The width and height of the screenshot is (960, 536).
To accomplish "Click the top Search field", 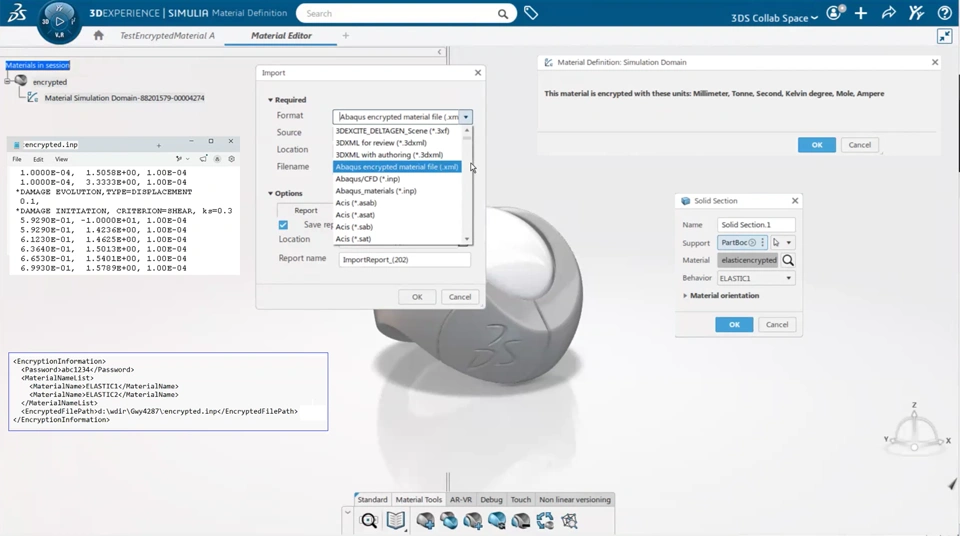I will (398, 13).
